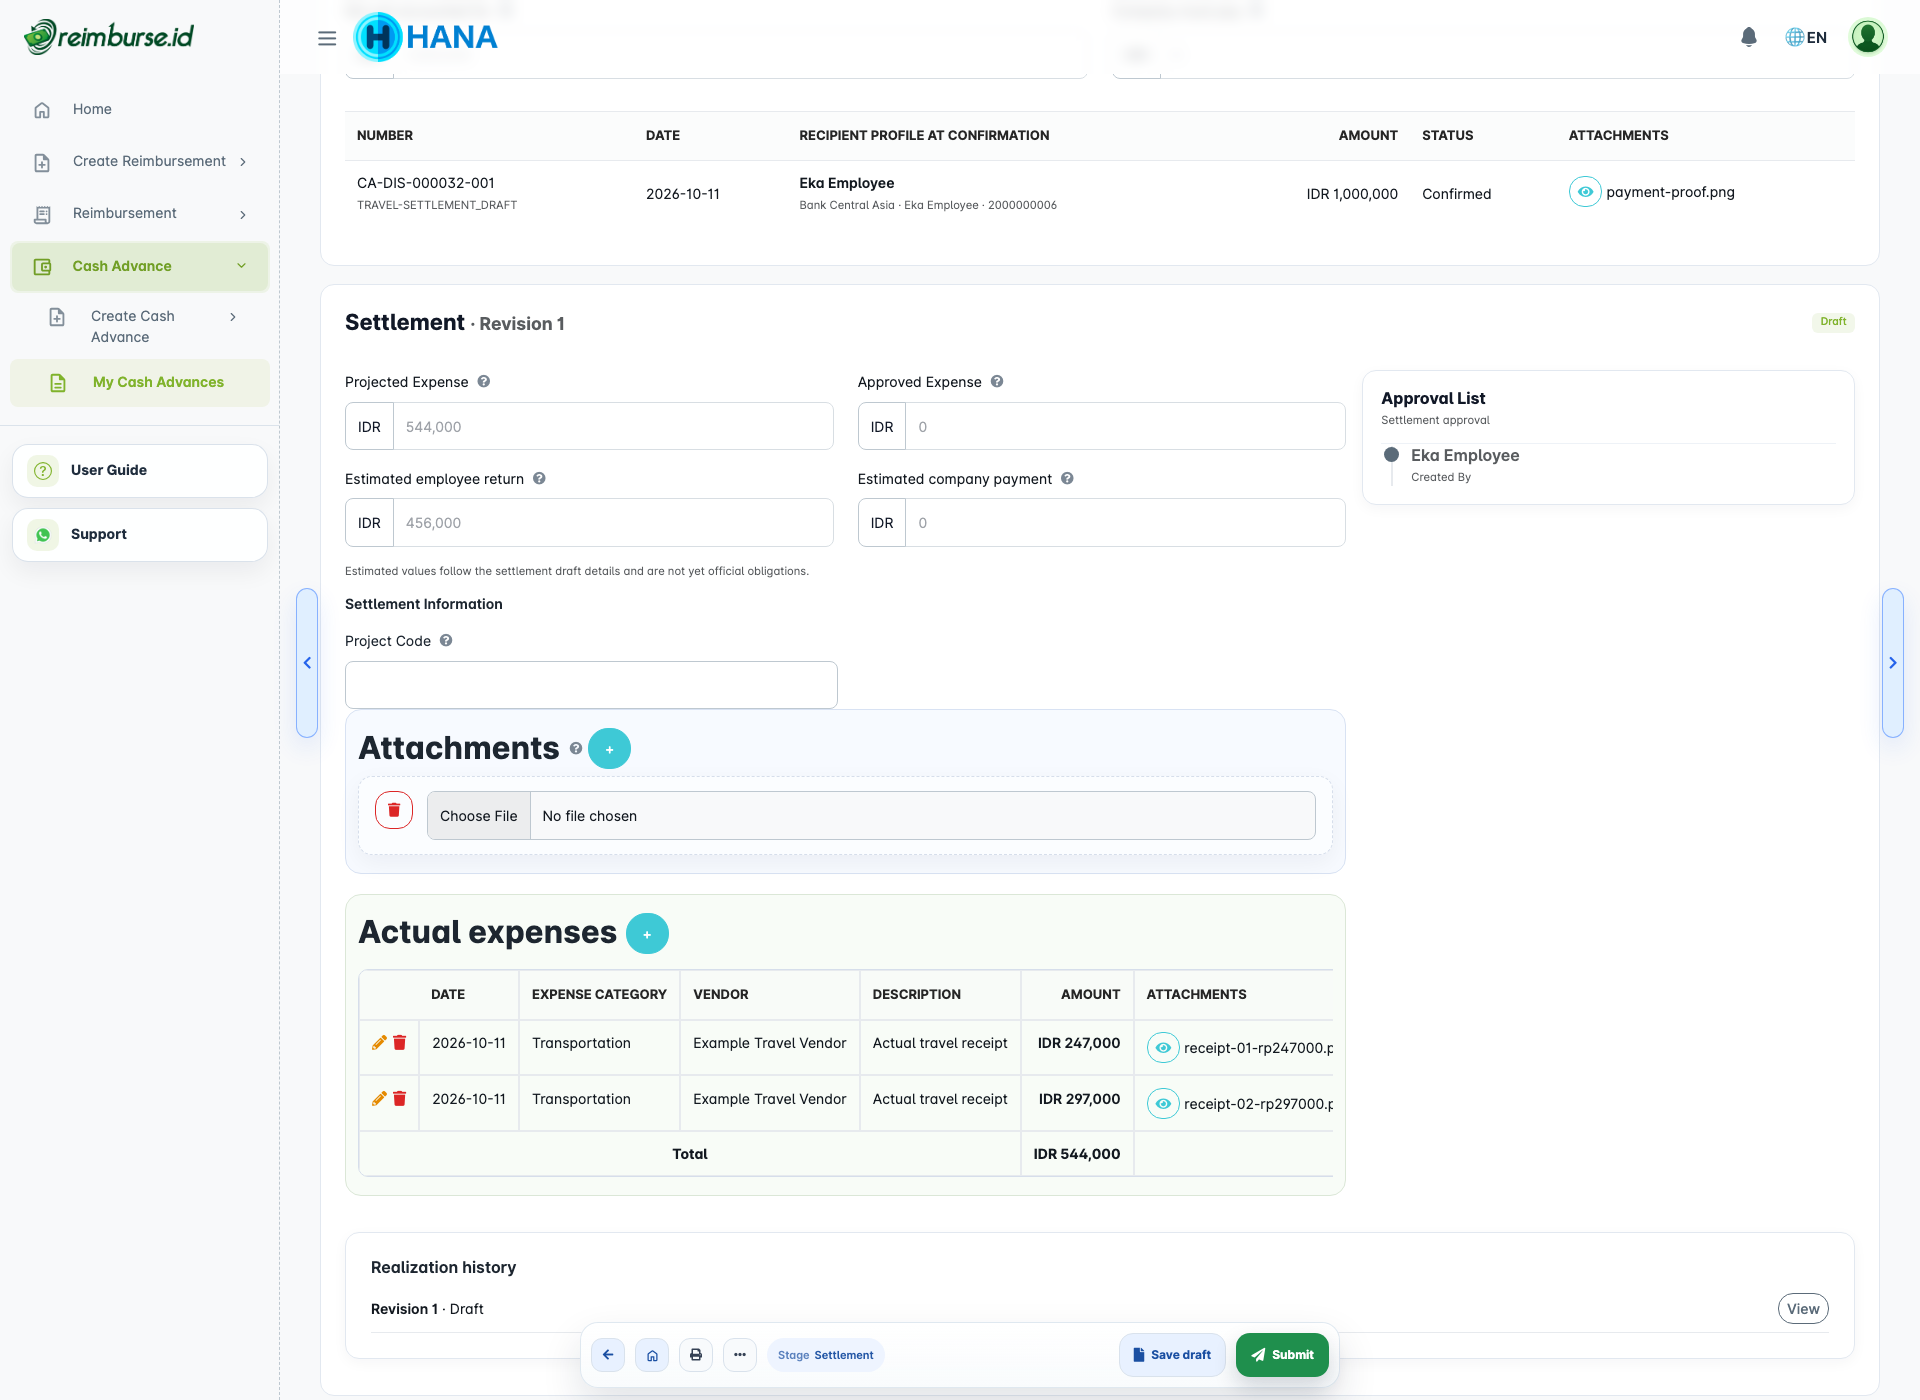Click the Stage Settlement chip

click(826, 1355)
